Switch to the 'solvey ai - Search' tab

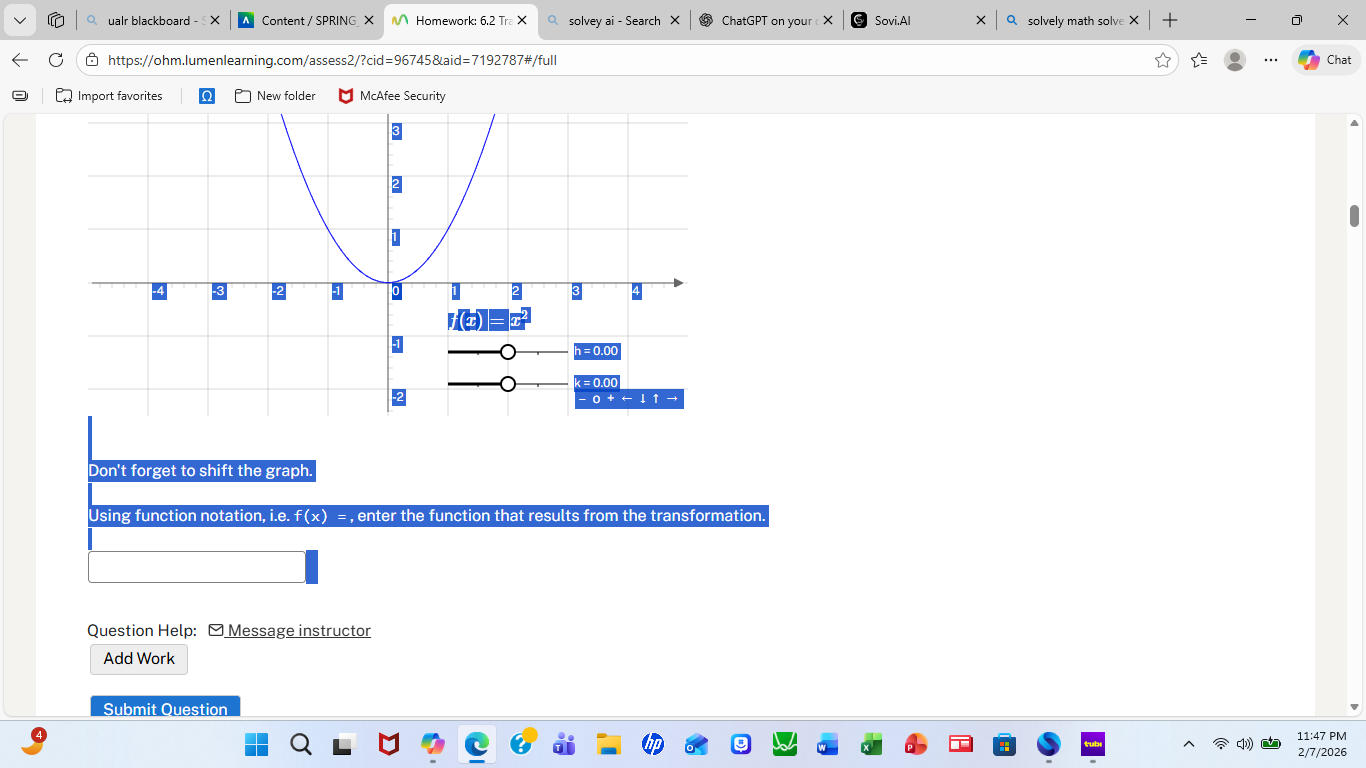(x=614, y=20)
